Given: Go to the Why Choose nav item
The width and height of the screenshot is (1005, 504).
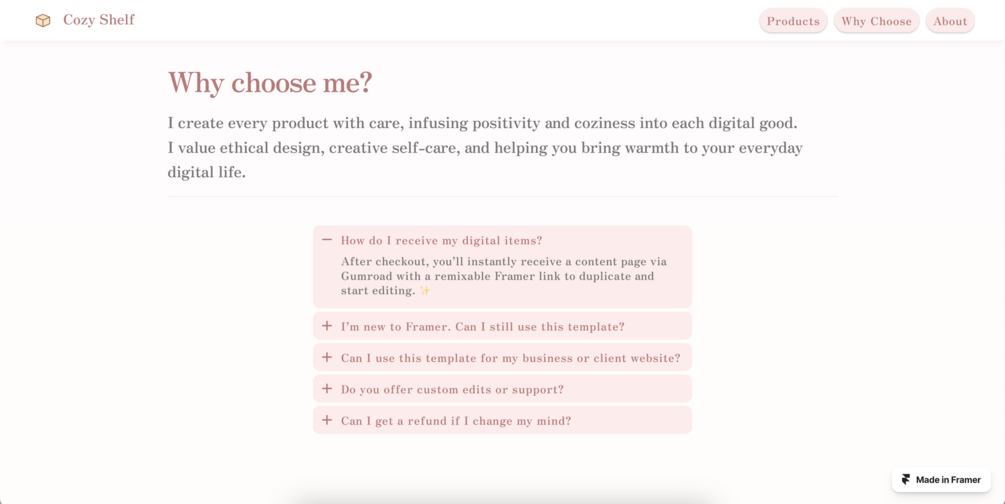Looking at the screenshot, I should coord(877,21).
